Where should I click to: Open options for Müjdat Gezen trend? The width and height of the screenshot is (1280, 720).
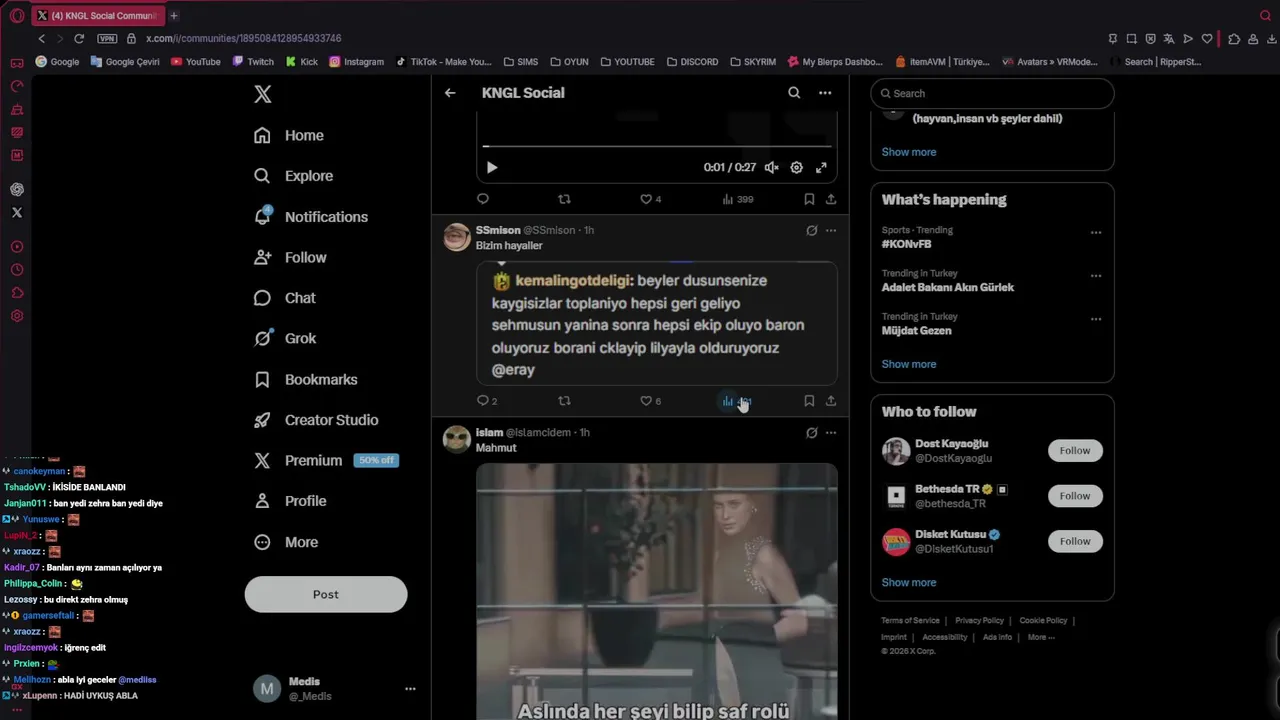[1096, 319]
